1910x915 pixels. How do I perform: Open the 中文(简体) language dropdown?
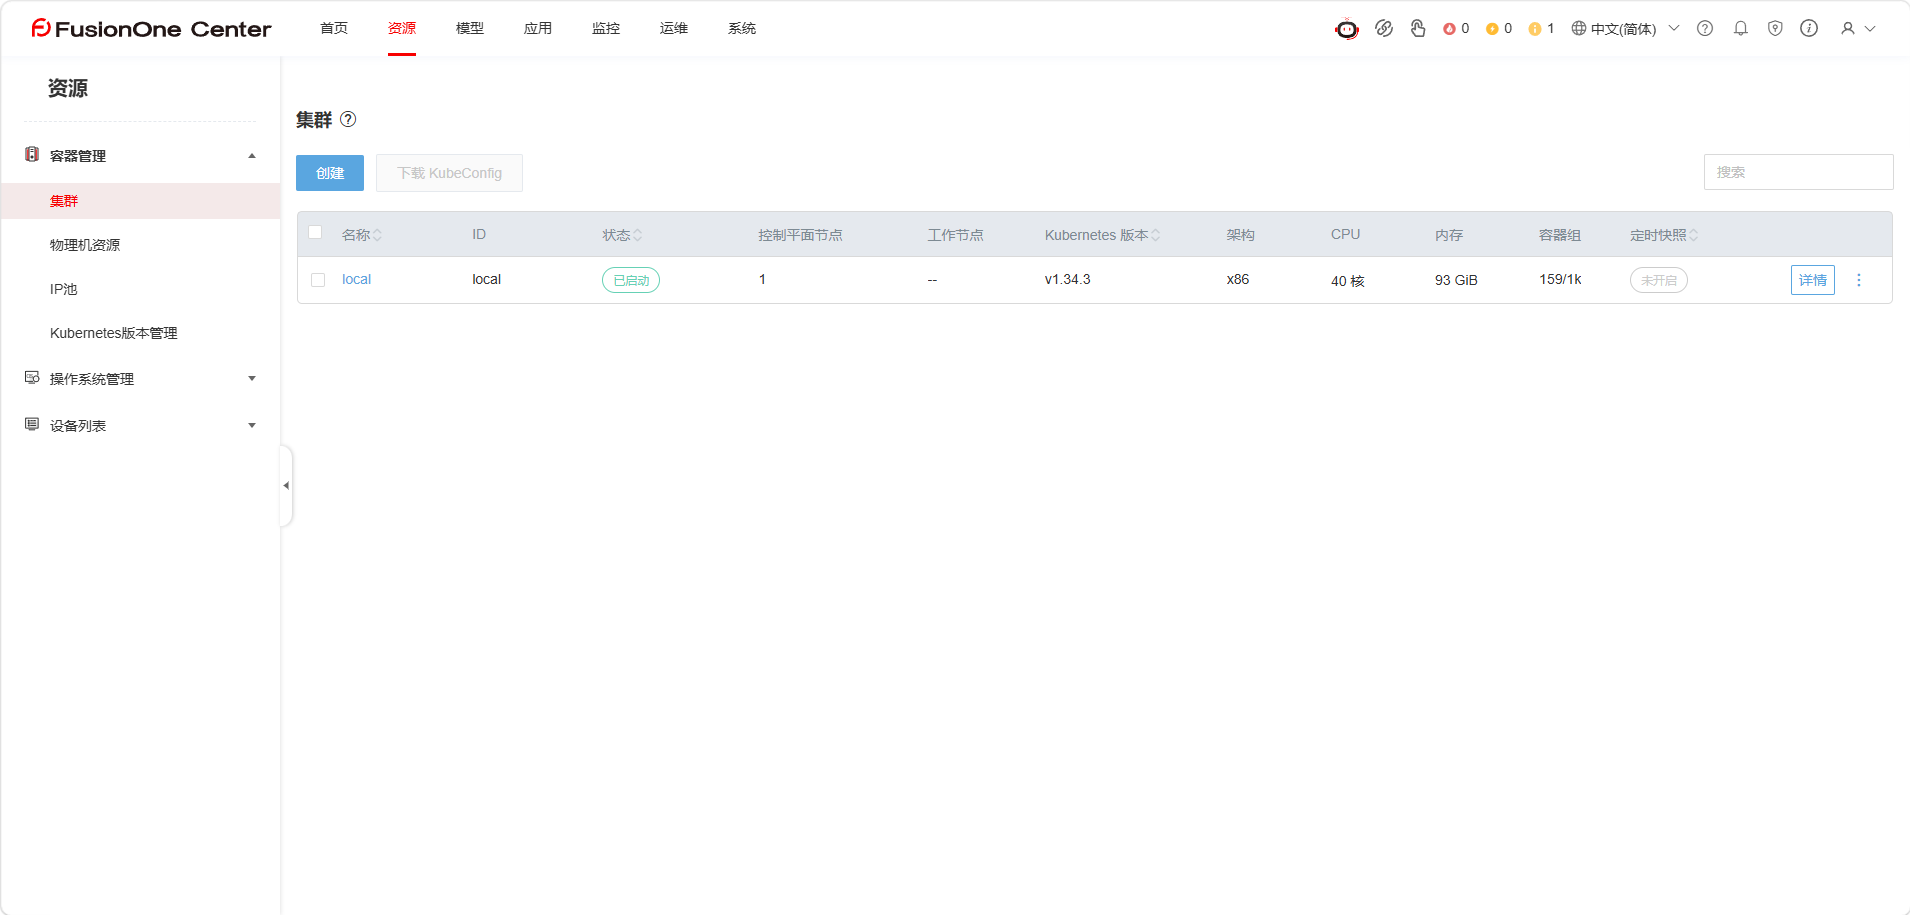pyautogui.click(x=1625, y=29)
